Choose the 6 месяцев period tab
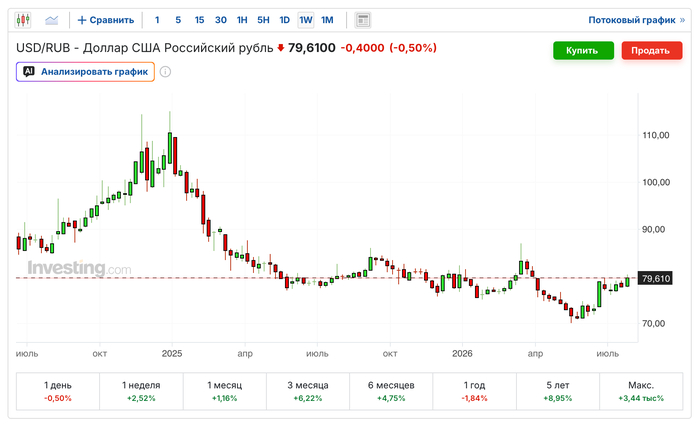The width and height of the screenshot is (700, 429). click(x=391, y=391)
